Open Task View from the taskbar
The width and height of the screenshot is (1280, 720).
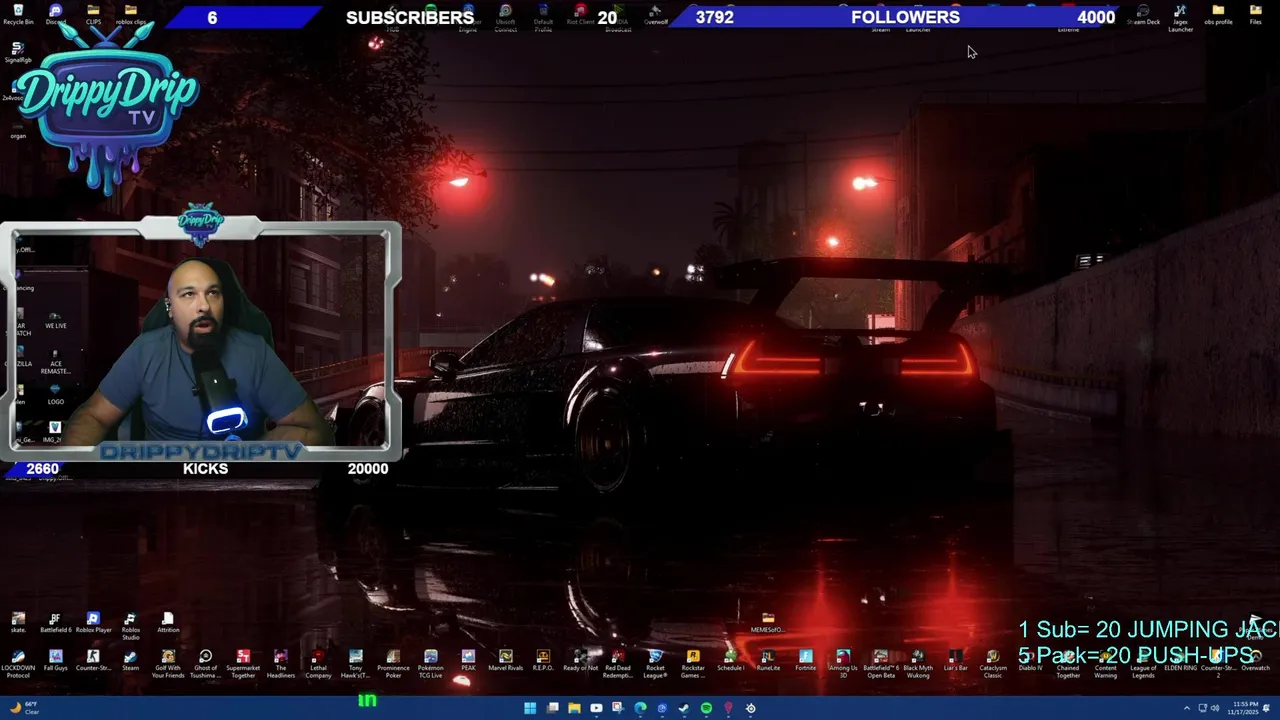(x=552, y=708)
